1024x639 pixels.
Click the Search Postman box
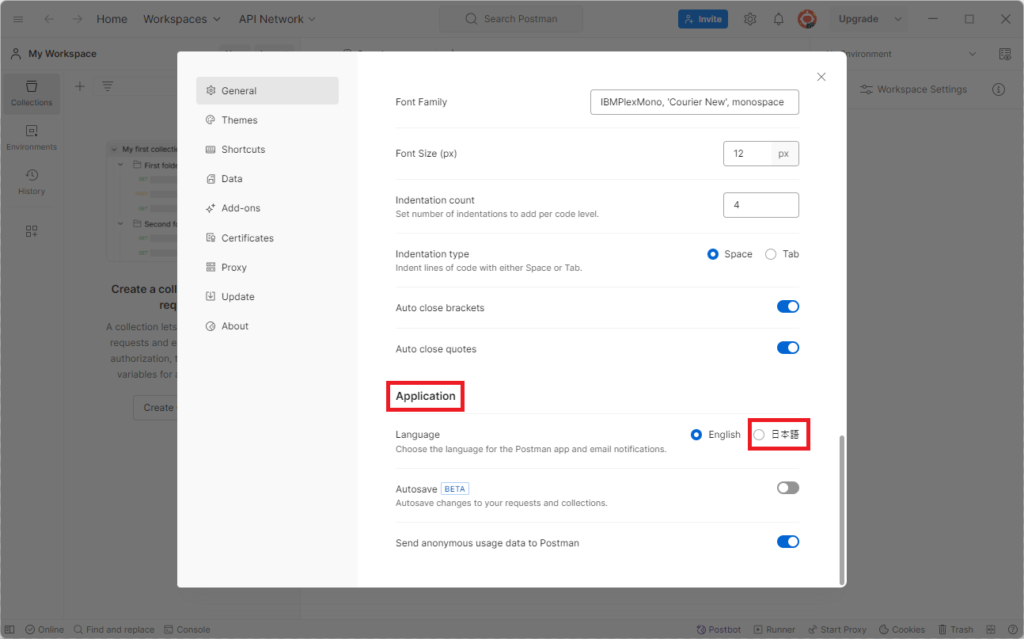pos(511,19)
